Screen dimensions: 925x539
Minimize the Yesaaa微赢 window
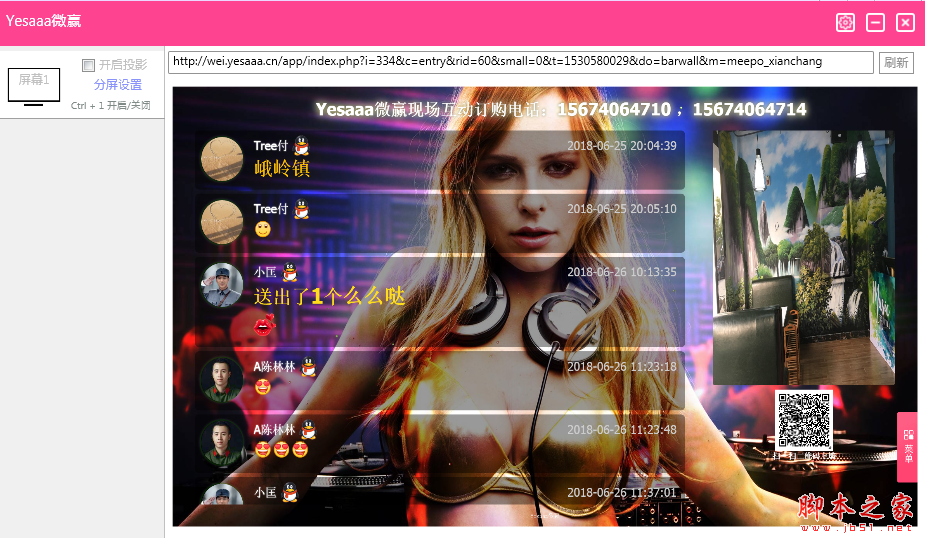875,23
